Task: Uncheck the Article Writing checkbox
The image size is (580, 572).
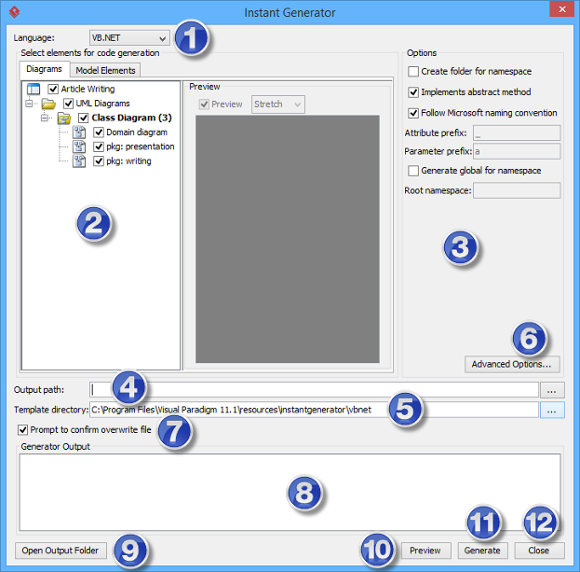Action: pos(53,89)
